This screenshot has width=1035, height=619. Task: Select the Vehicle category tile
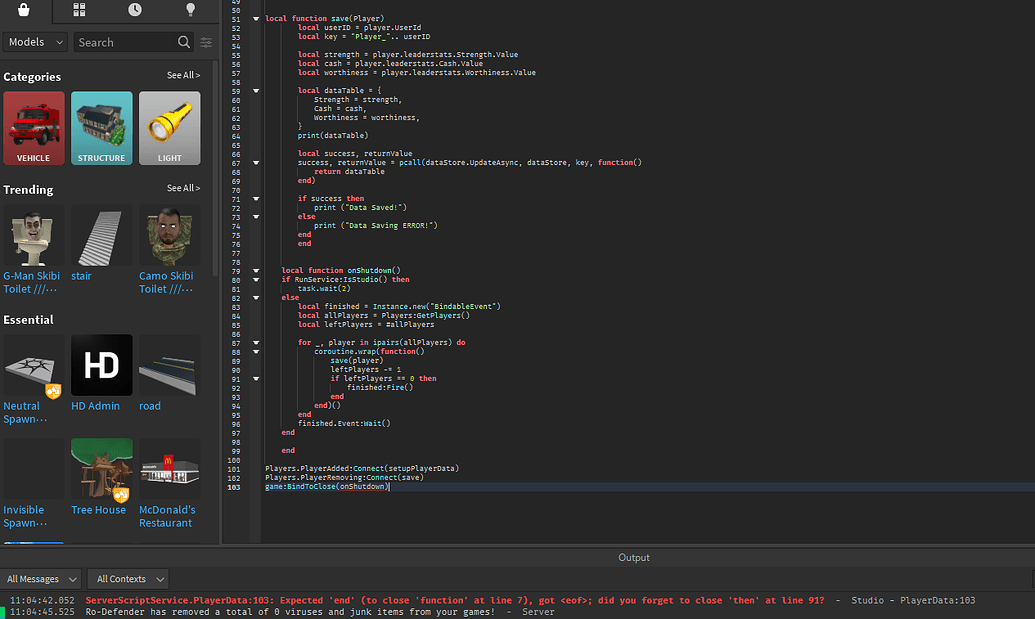(33, 128)
